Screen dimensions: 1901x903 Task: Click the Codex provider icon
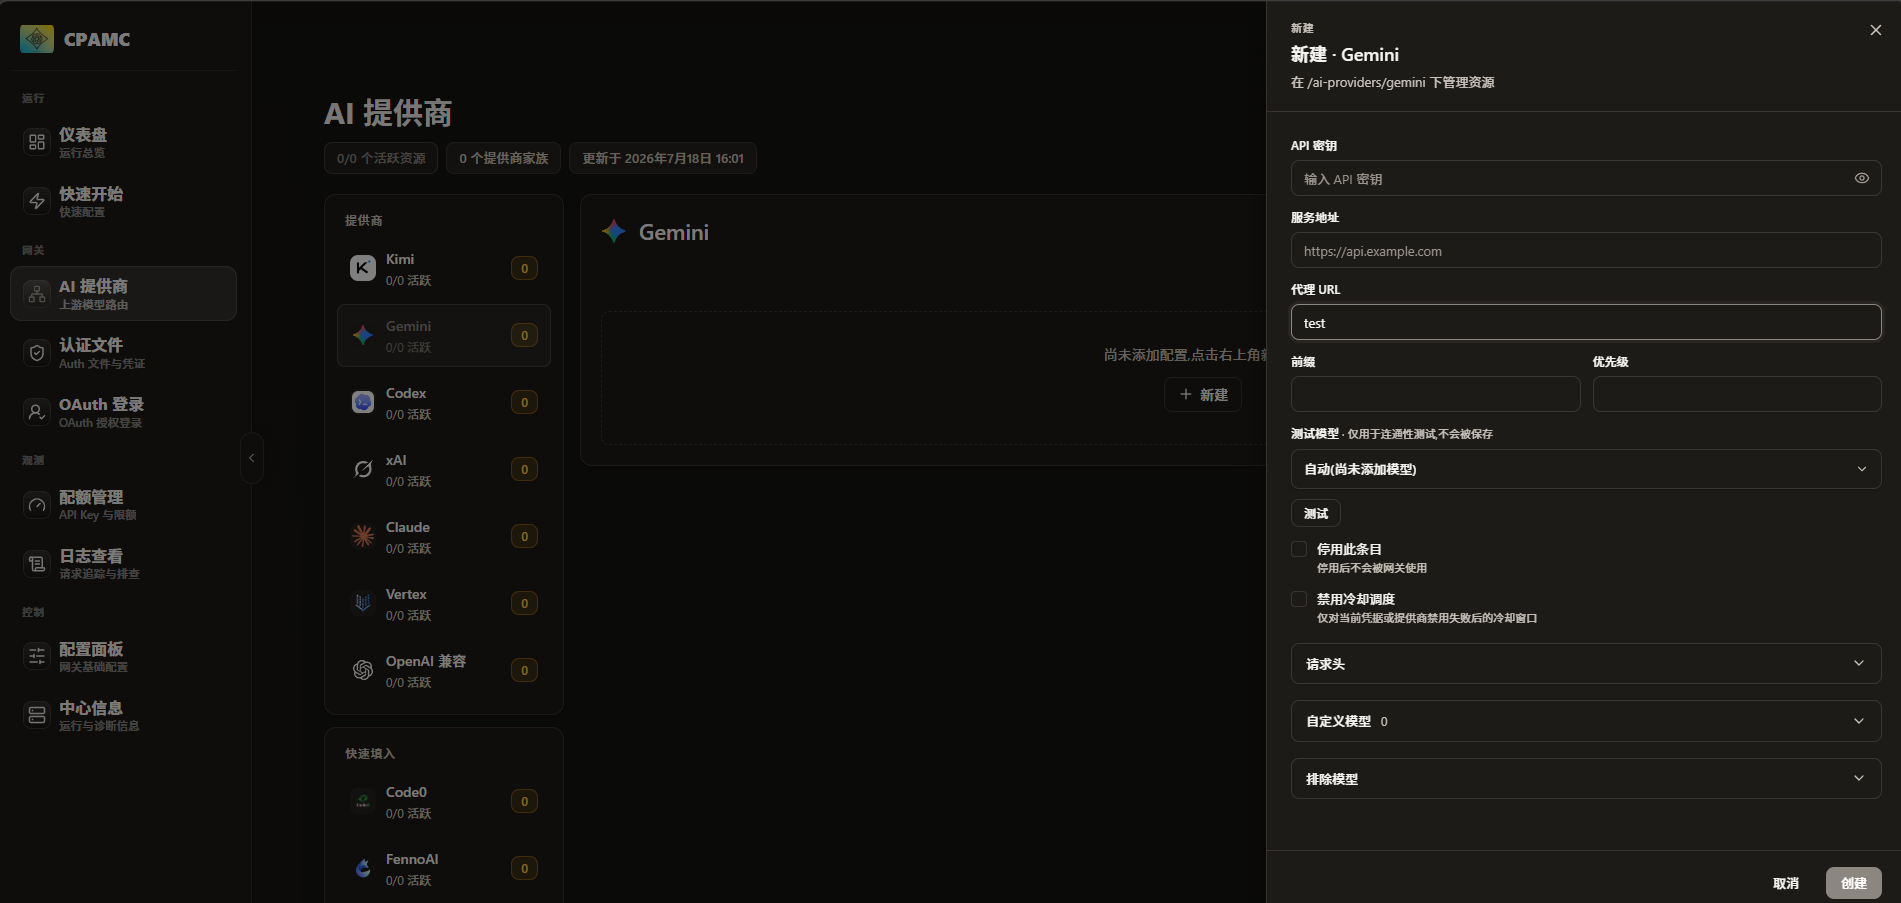click(363, 402)
